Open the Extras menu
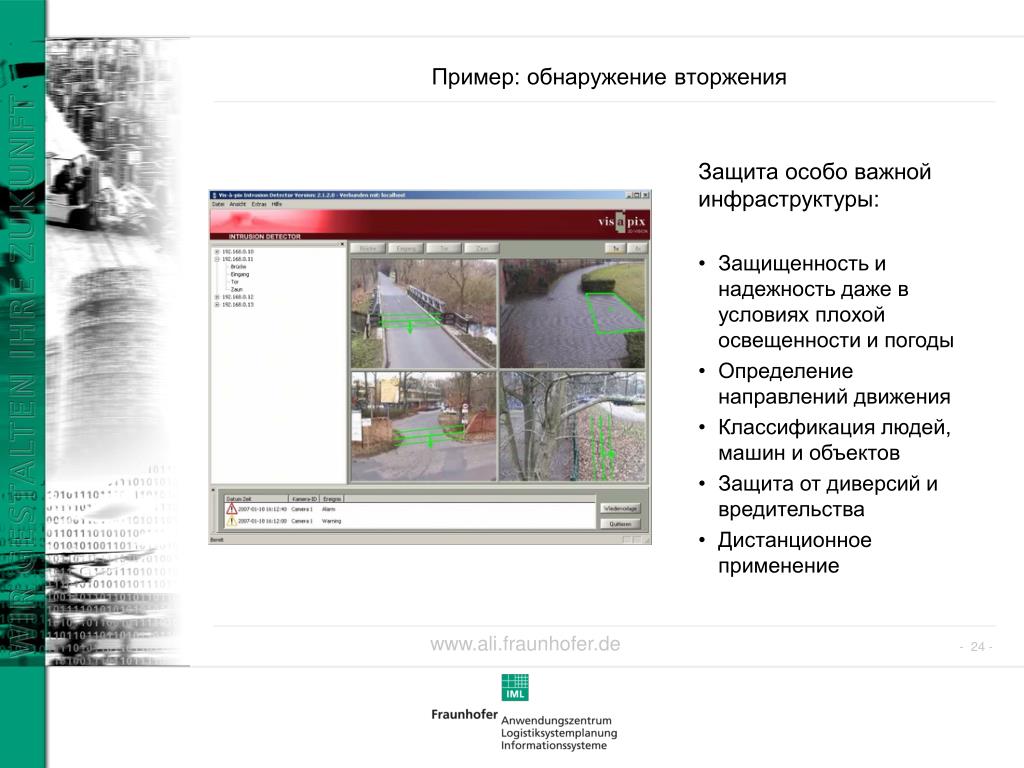 259,204
